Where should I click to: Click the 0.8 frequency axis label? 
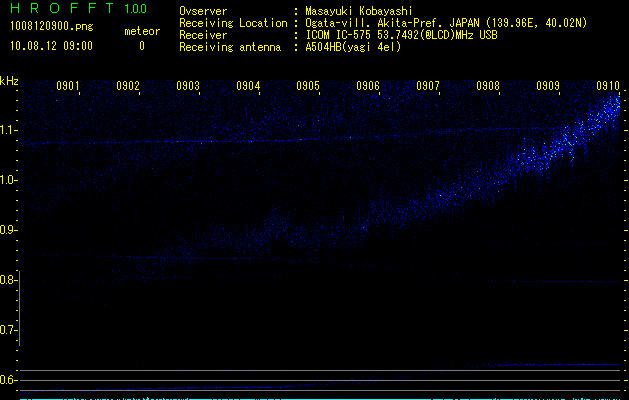click(8, 280)
